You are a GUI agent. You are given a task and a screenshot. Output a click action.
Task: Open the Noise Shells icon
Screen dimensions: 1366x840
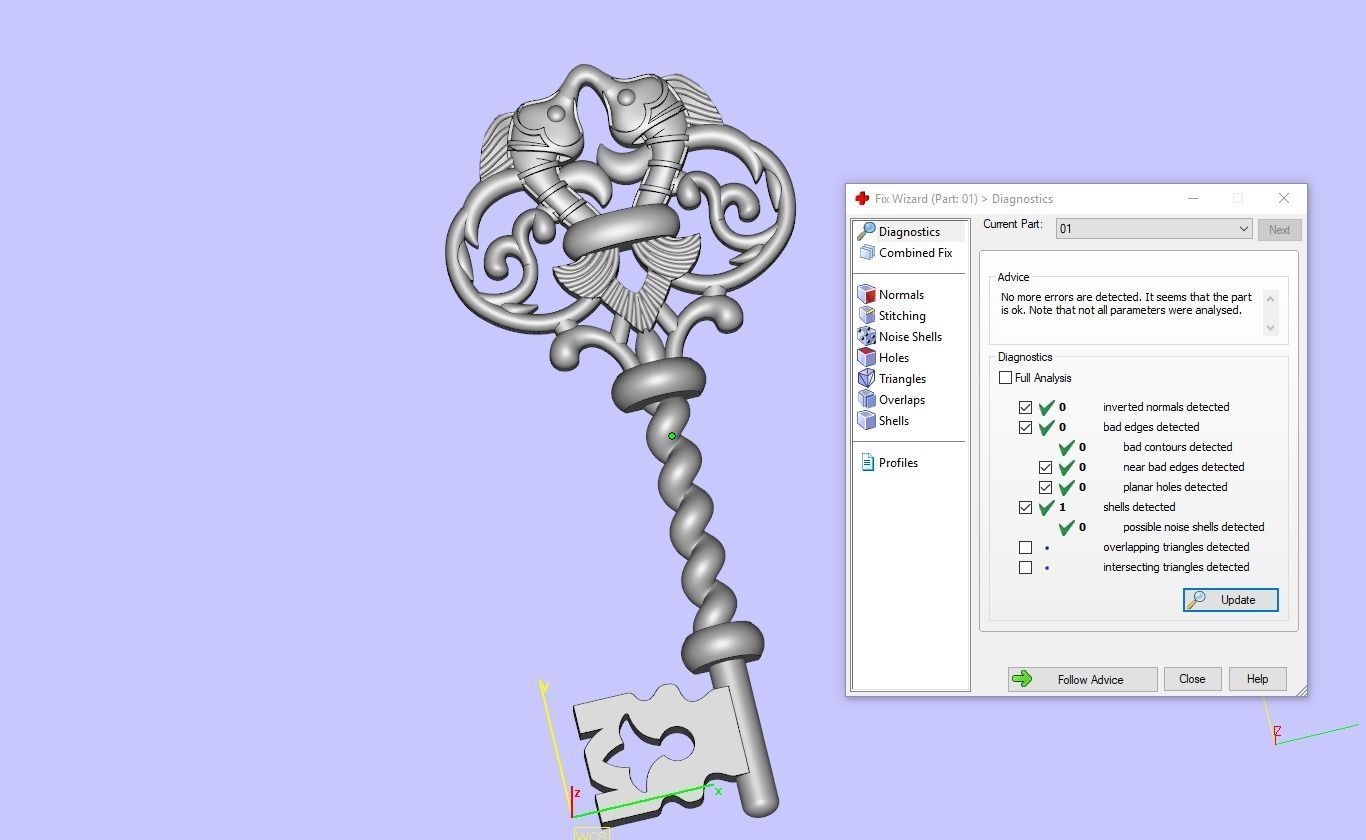coord(867,337)
